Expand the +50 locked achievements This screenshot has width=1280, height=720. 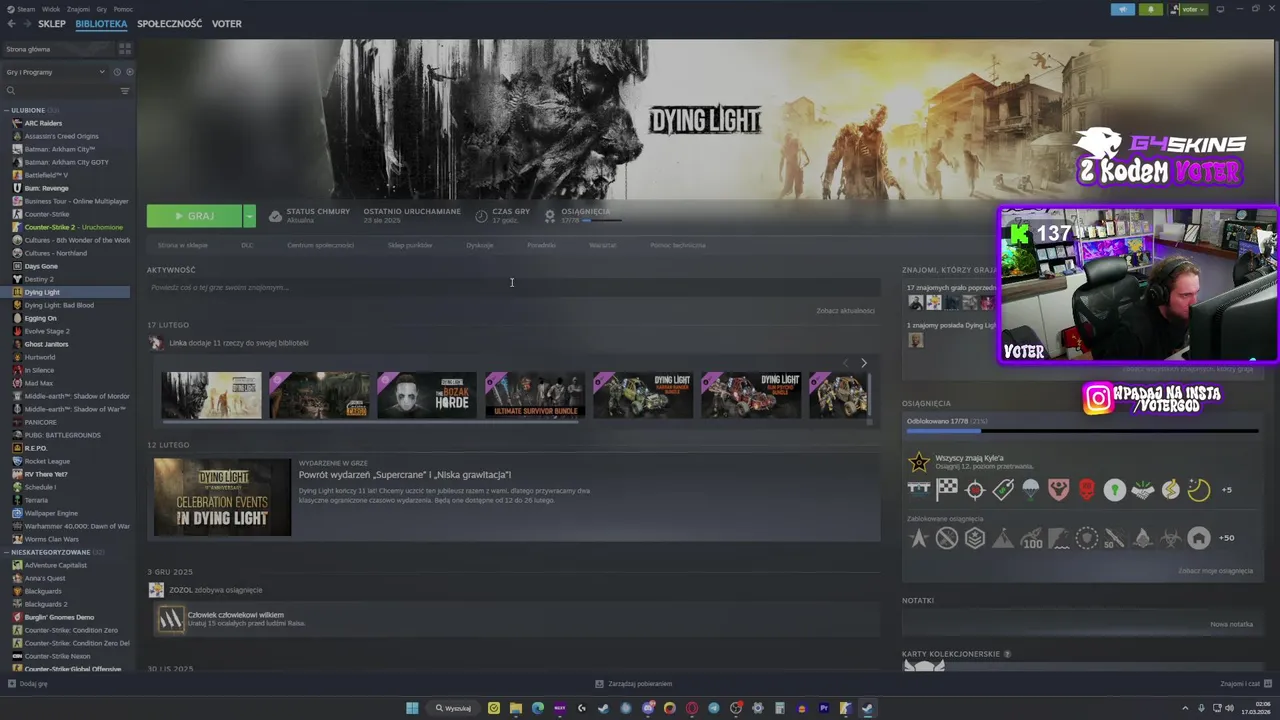(x=1227, y=538)
